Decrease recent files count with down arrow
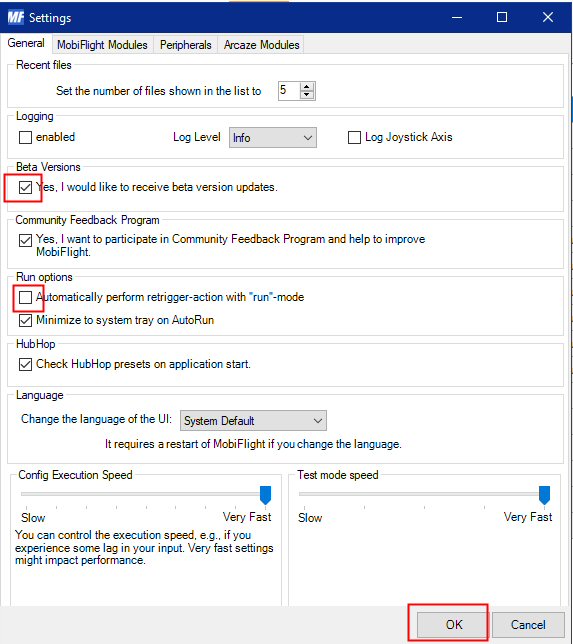Image resolution: width=573 pixels, height=644 pixels. [x=306, y=95]
